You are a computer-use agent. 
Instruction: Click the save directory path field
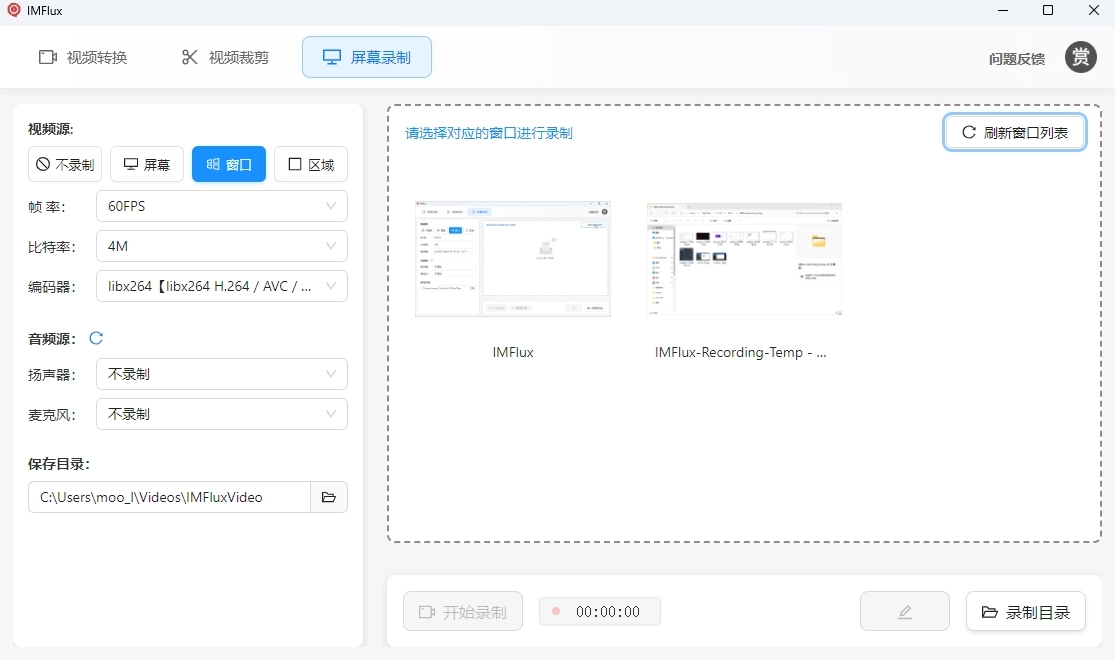pos(169,497)
